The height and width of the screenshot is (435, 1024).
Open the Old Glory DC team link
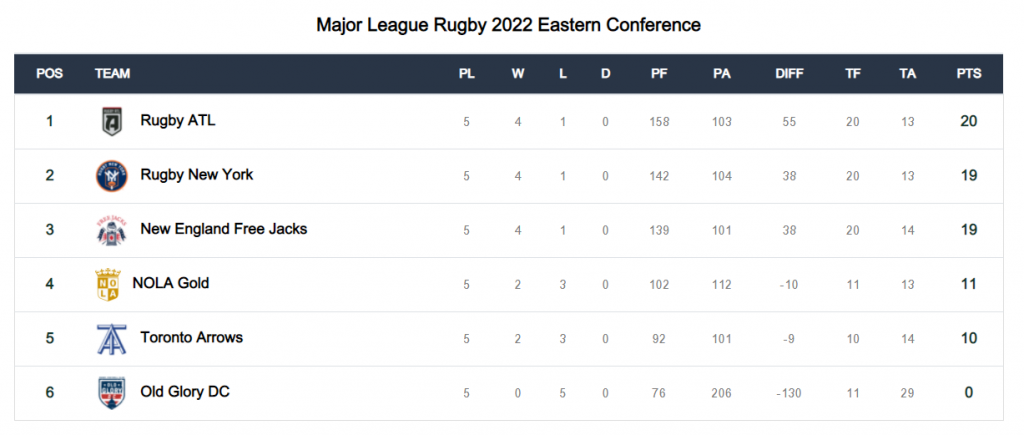coord(185,392)
